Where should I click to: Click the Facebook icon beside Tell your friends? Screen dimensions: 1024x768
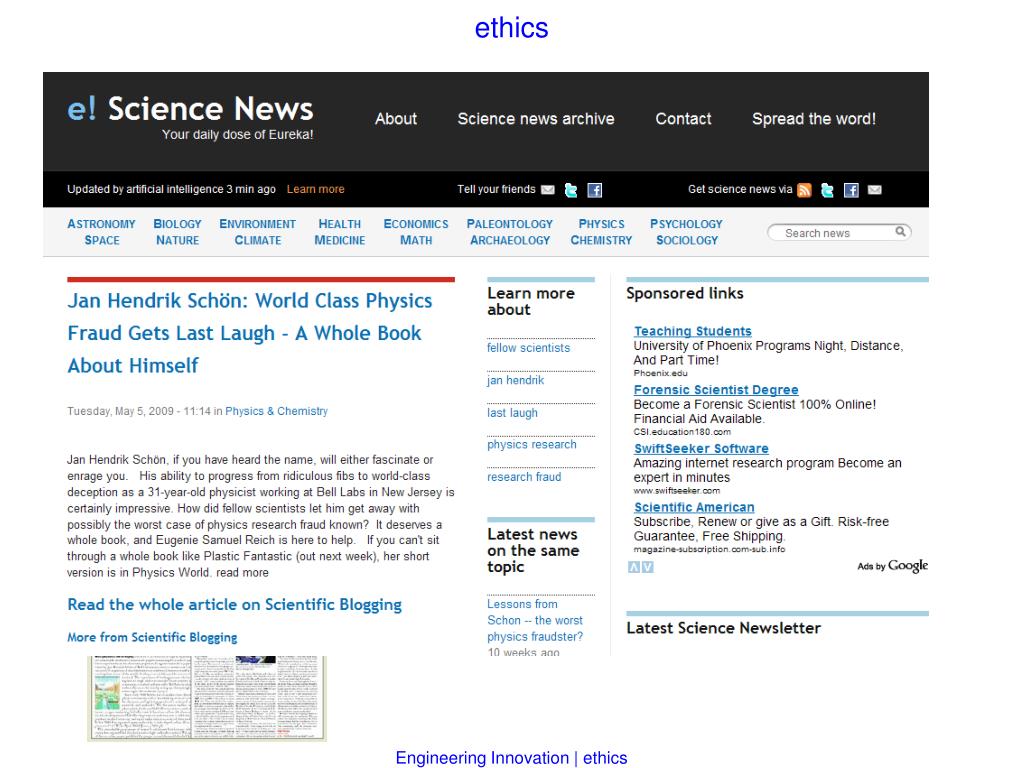coord(594,190)
